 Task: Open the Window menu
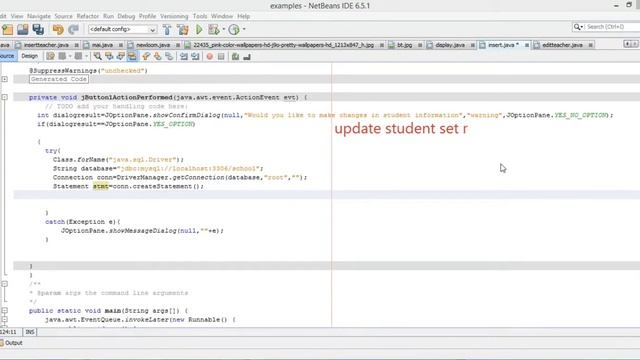[222, 16]
